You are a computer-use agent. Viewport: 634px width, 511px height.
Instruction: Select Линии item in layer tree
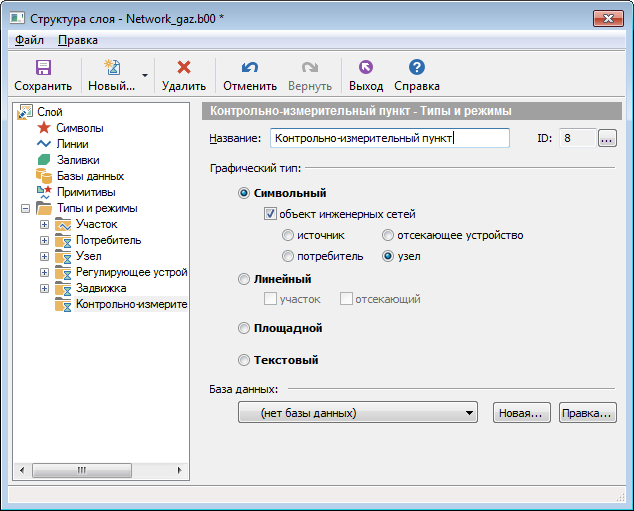pos(74,144)
